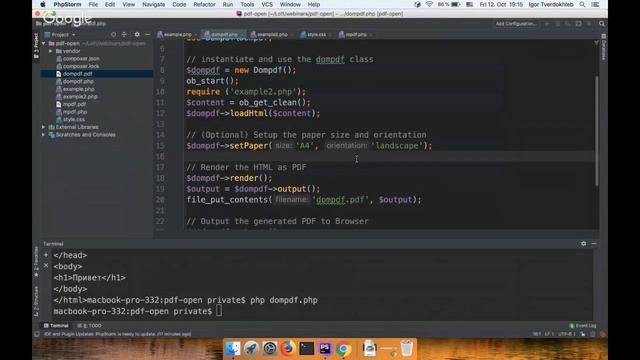This screenshot has width=640, height=360.
Task: Click the locate/scroll from source icon in Project panel
Action: [x=113, y=35]
